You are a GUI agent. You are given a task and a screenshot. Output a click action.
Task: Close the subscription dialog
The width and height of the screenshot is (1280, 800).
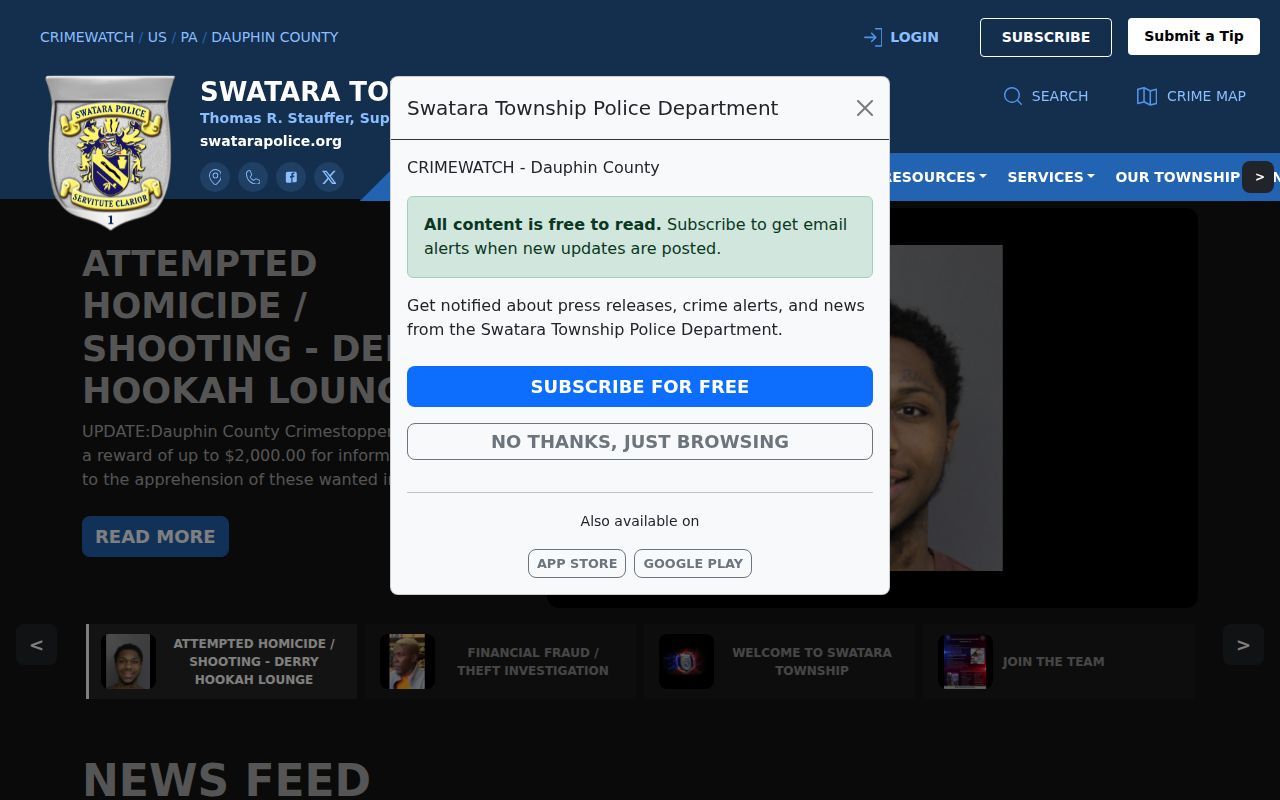(865, 108)
